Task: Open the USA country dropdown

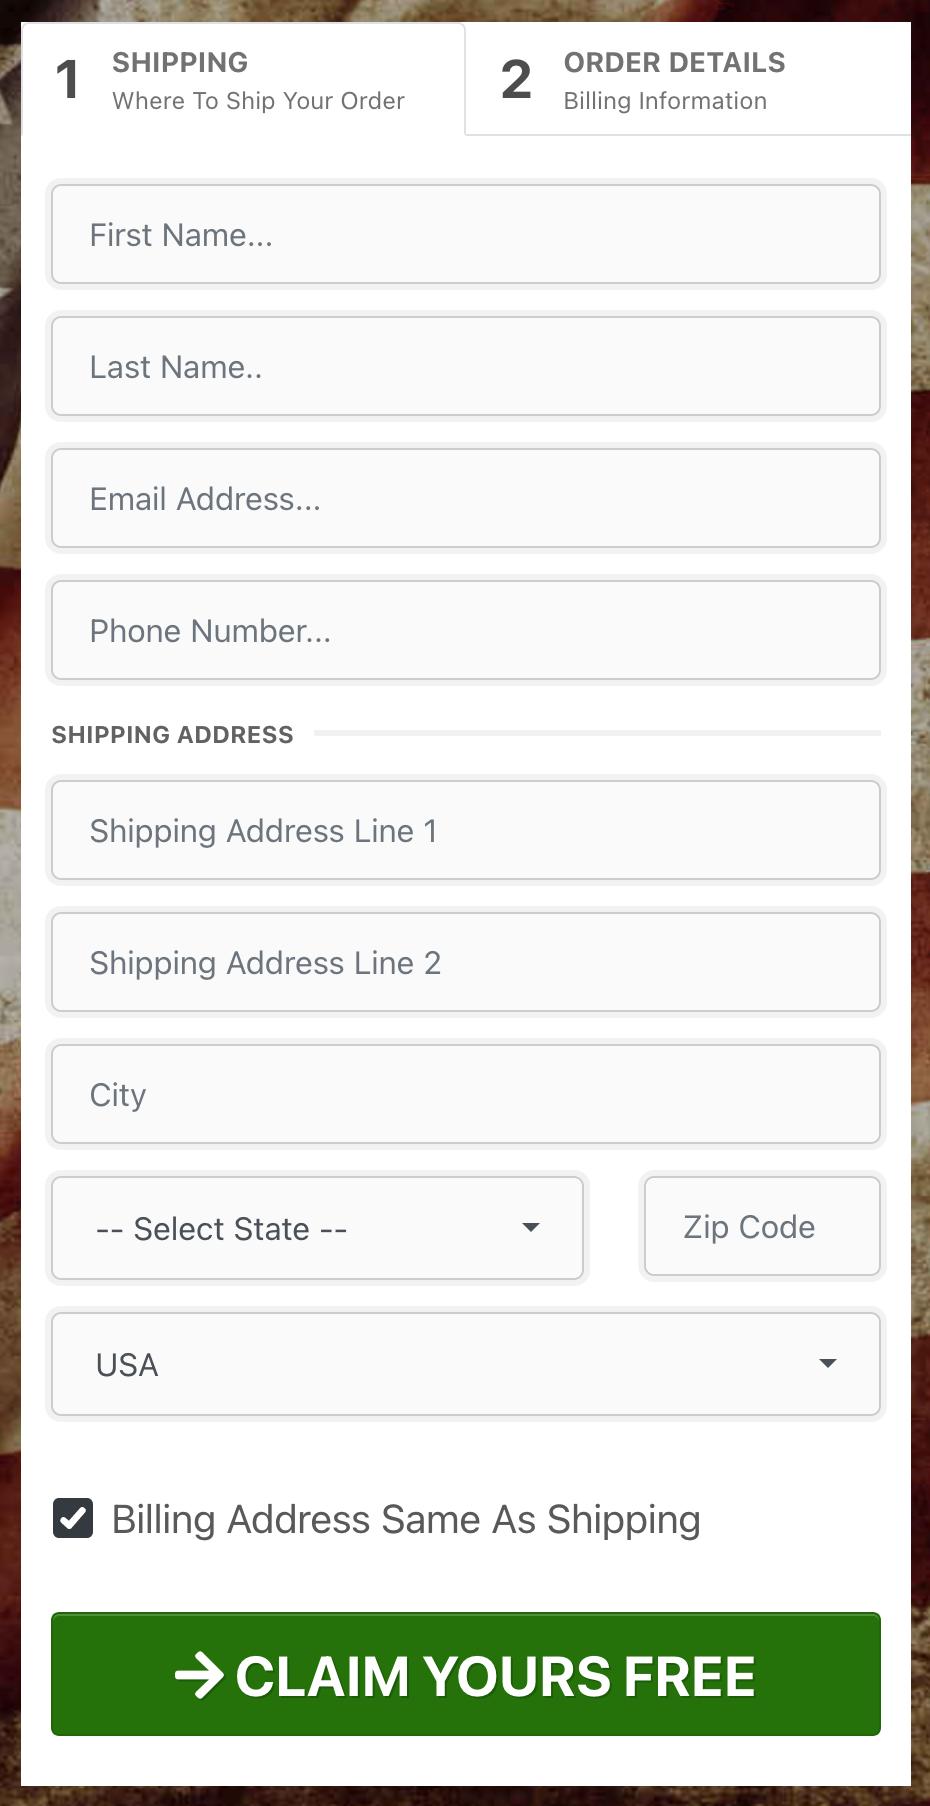Action: pos(465,1364)
